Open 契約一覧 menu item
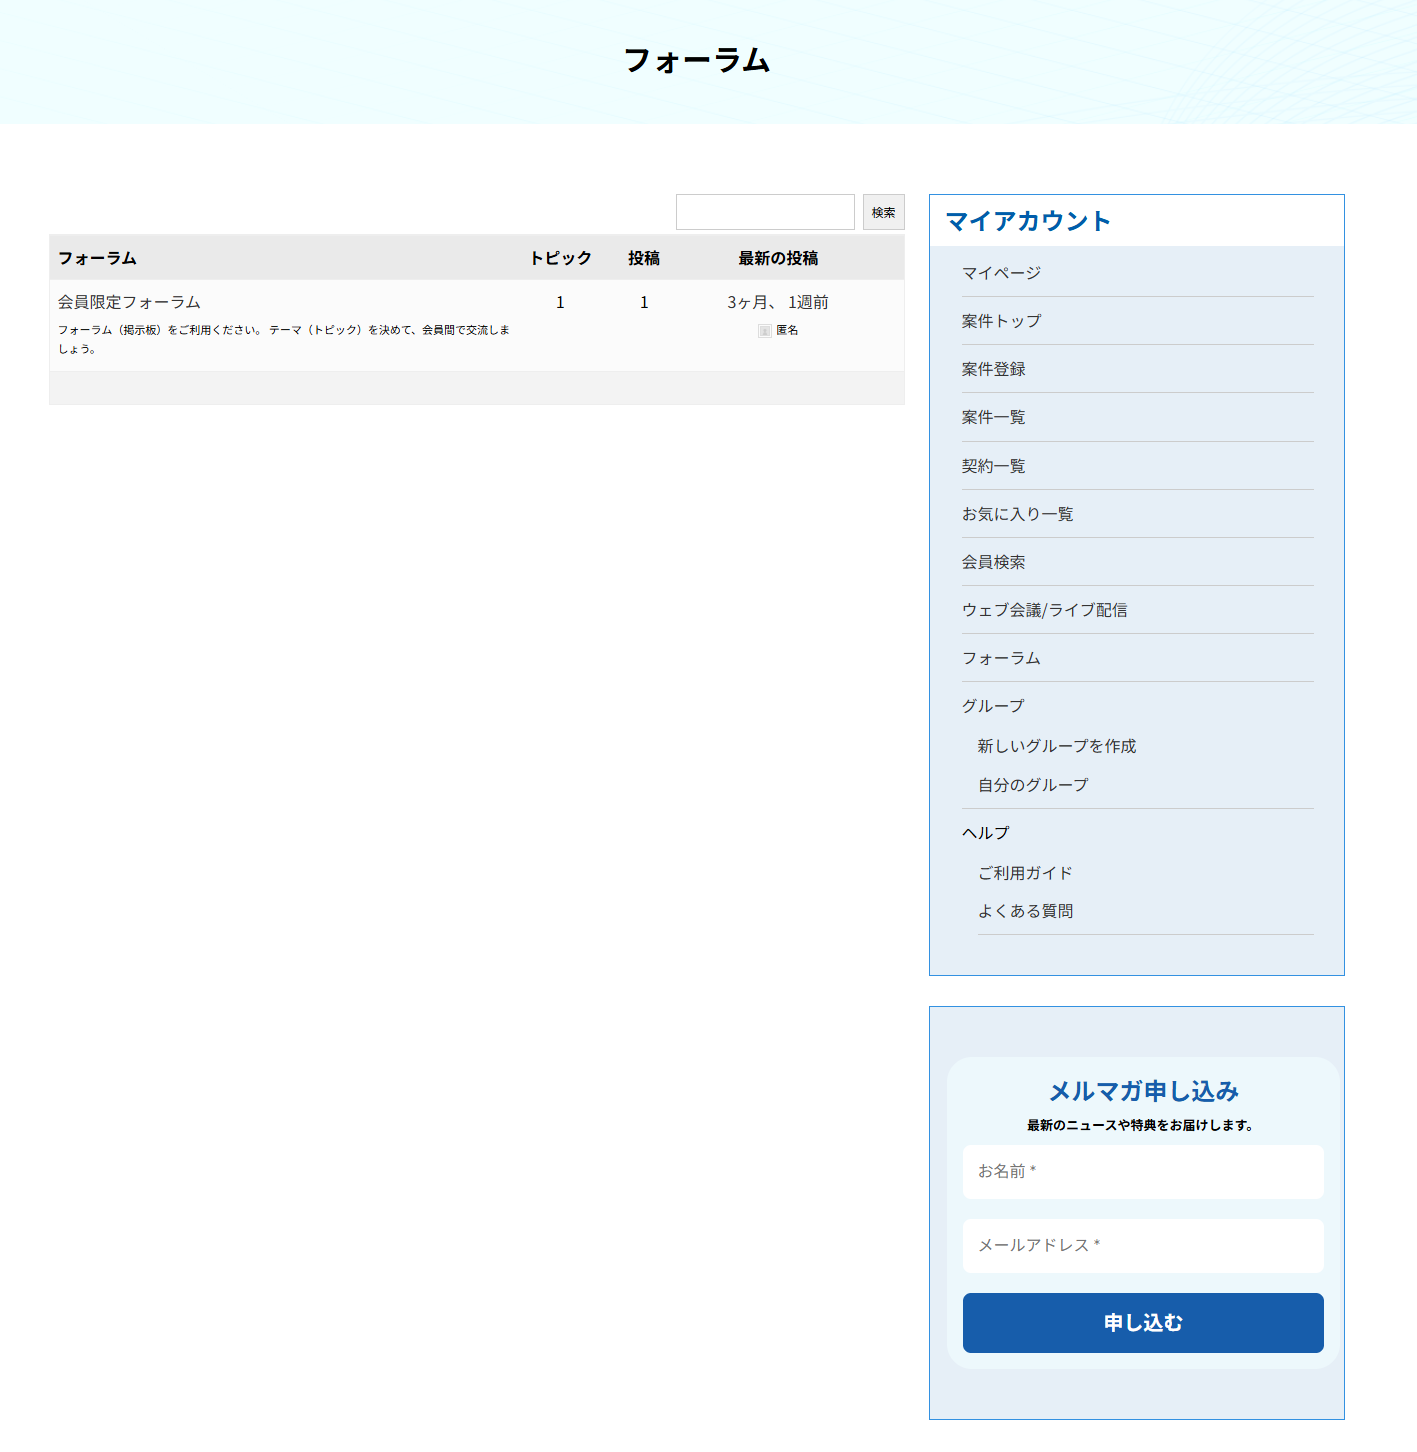The height and width of the screenshot is (1452, 1417). pyautogui.click(x=994, y=466)
